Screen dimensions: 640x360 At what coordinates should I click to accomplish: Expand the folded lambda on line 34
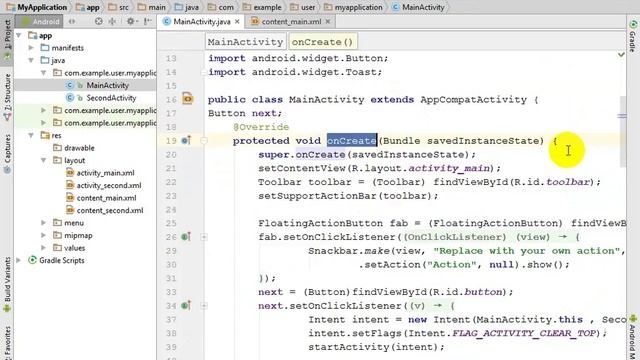pos(204,305)
